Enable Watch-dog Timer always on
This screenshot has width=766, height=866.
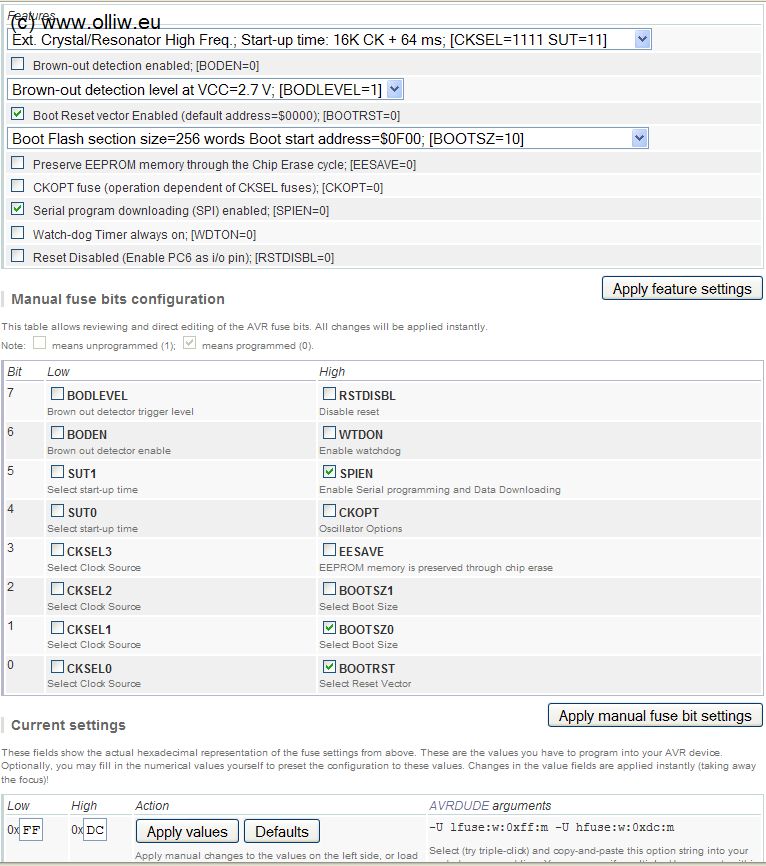point(18,233)
